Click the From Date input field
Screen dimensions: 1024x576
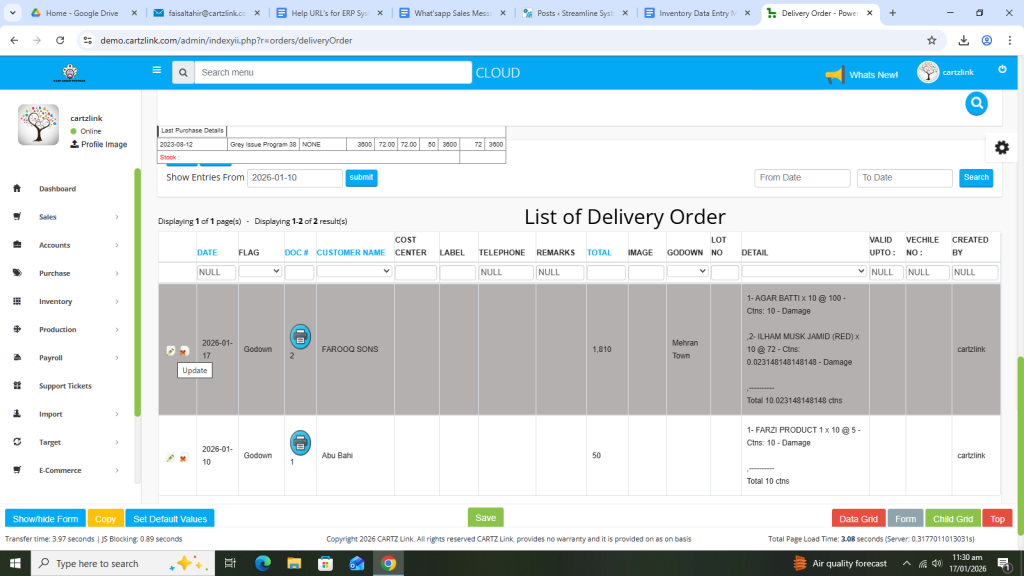802,178
